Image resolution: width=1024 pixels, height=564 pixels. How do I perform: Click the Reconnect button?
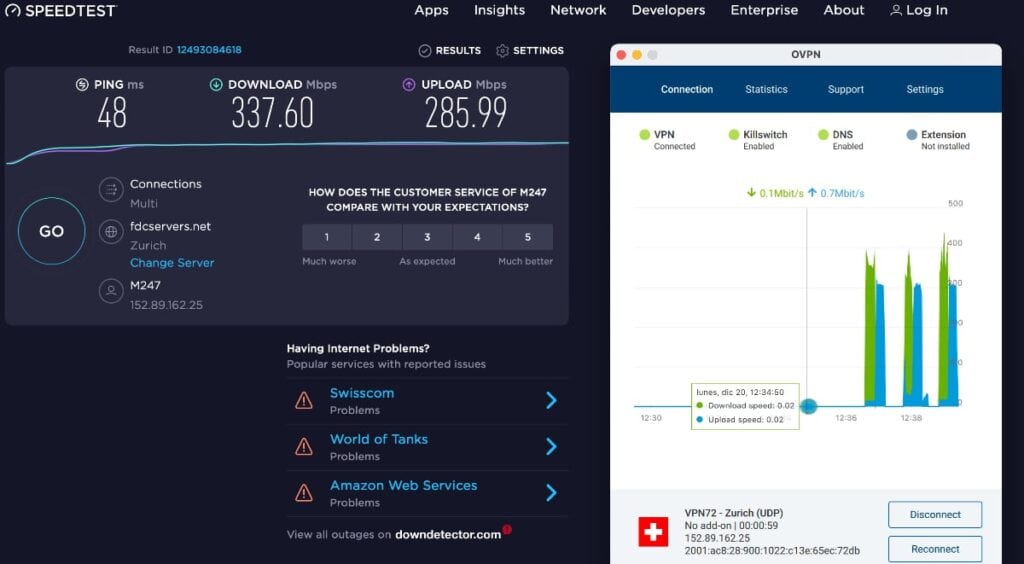click(935, 549)
